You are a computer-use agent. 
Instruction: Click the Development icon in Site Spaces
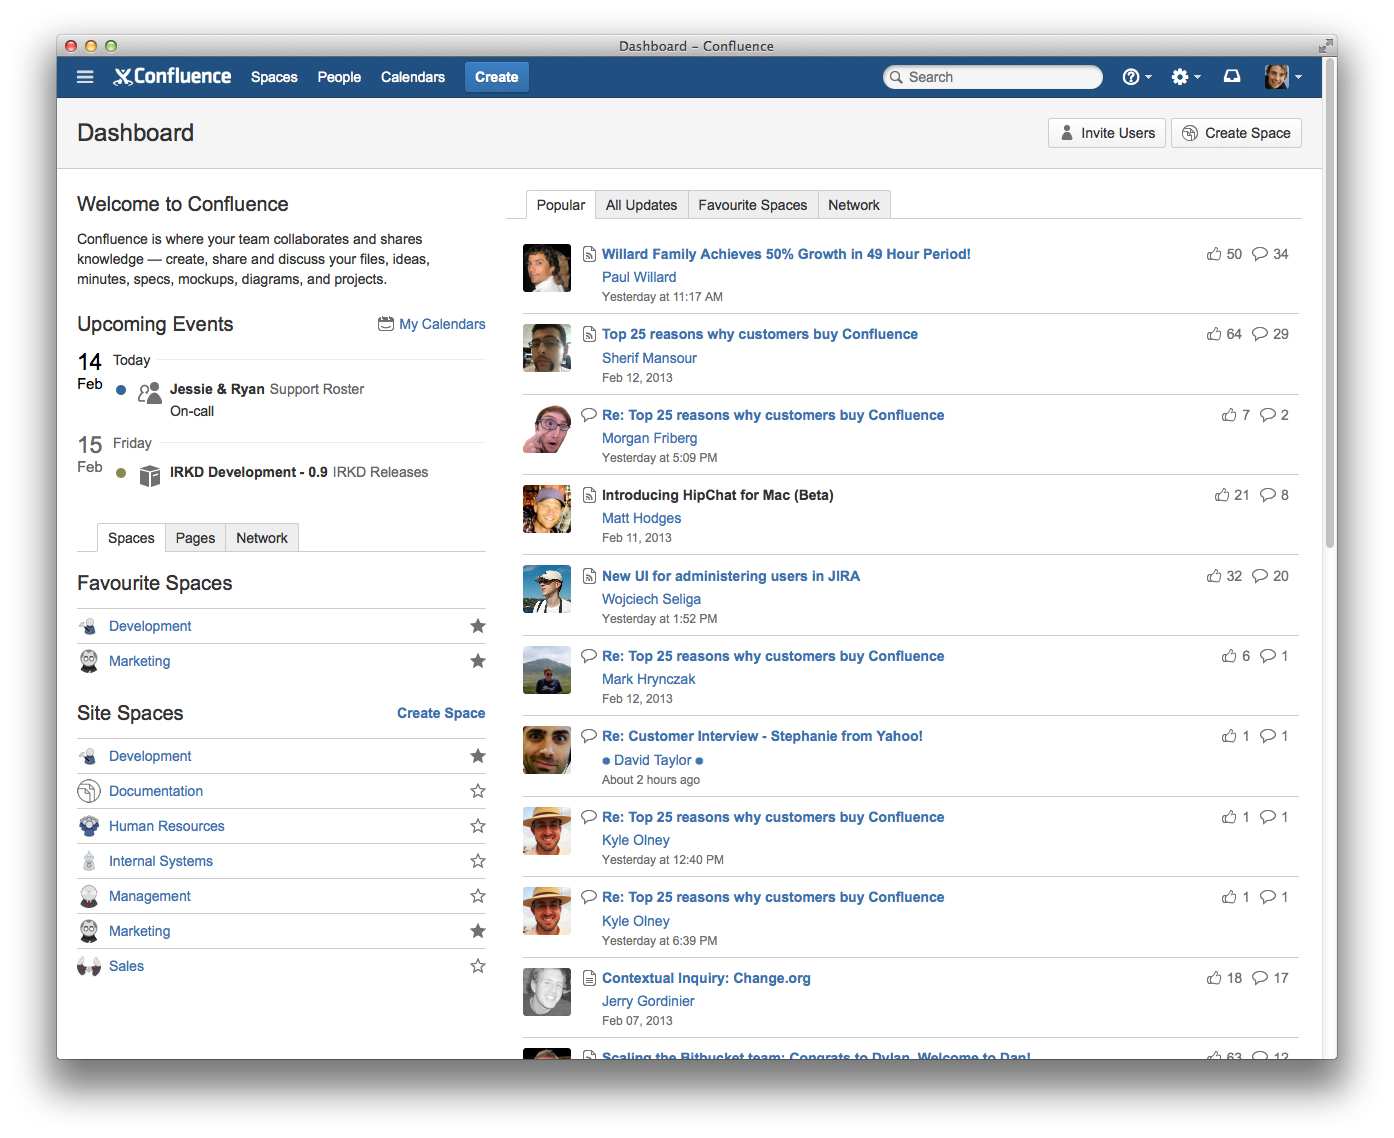point(89,756)
